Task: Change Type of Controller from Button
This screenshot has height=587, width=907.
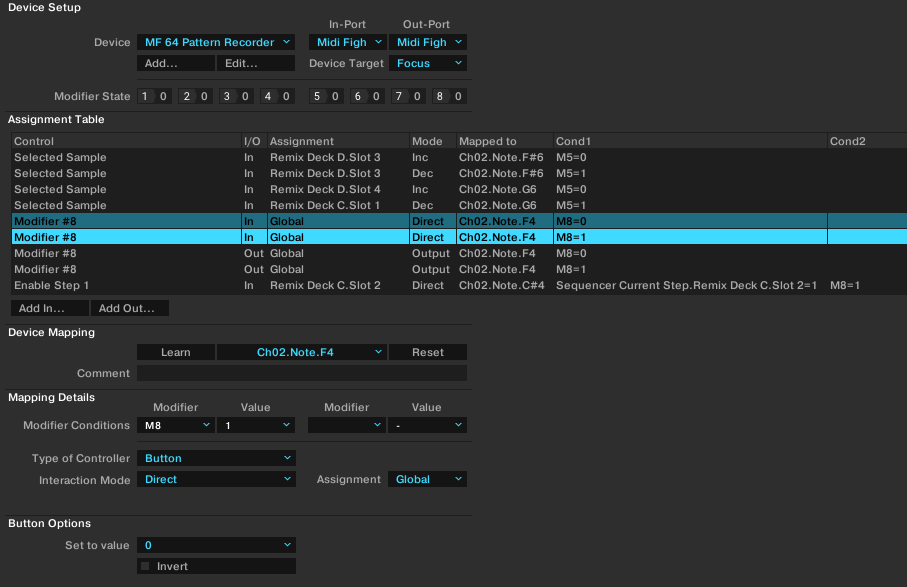Action: click(x=216, y=458)
